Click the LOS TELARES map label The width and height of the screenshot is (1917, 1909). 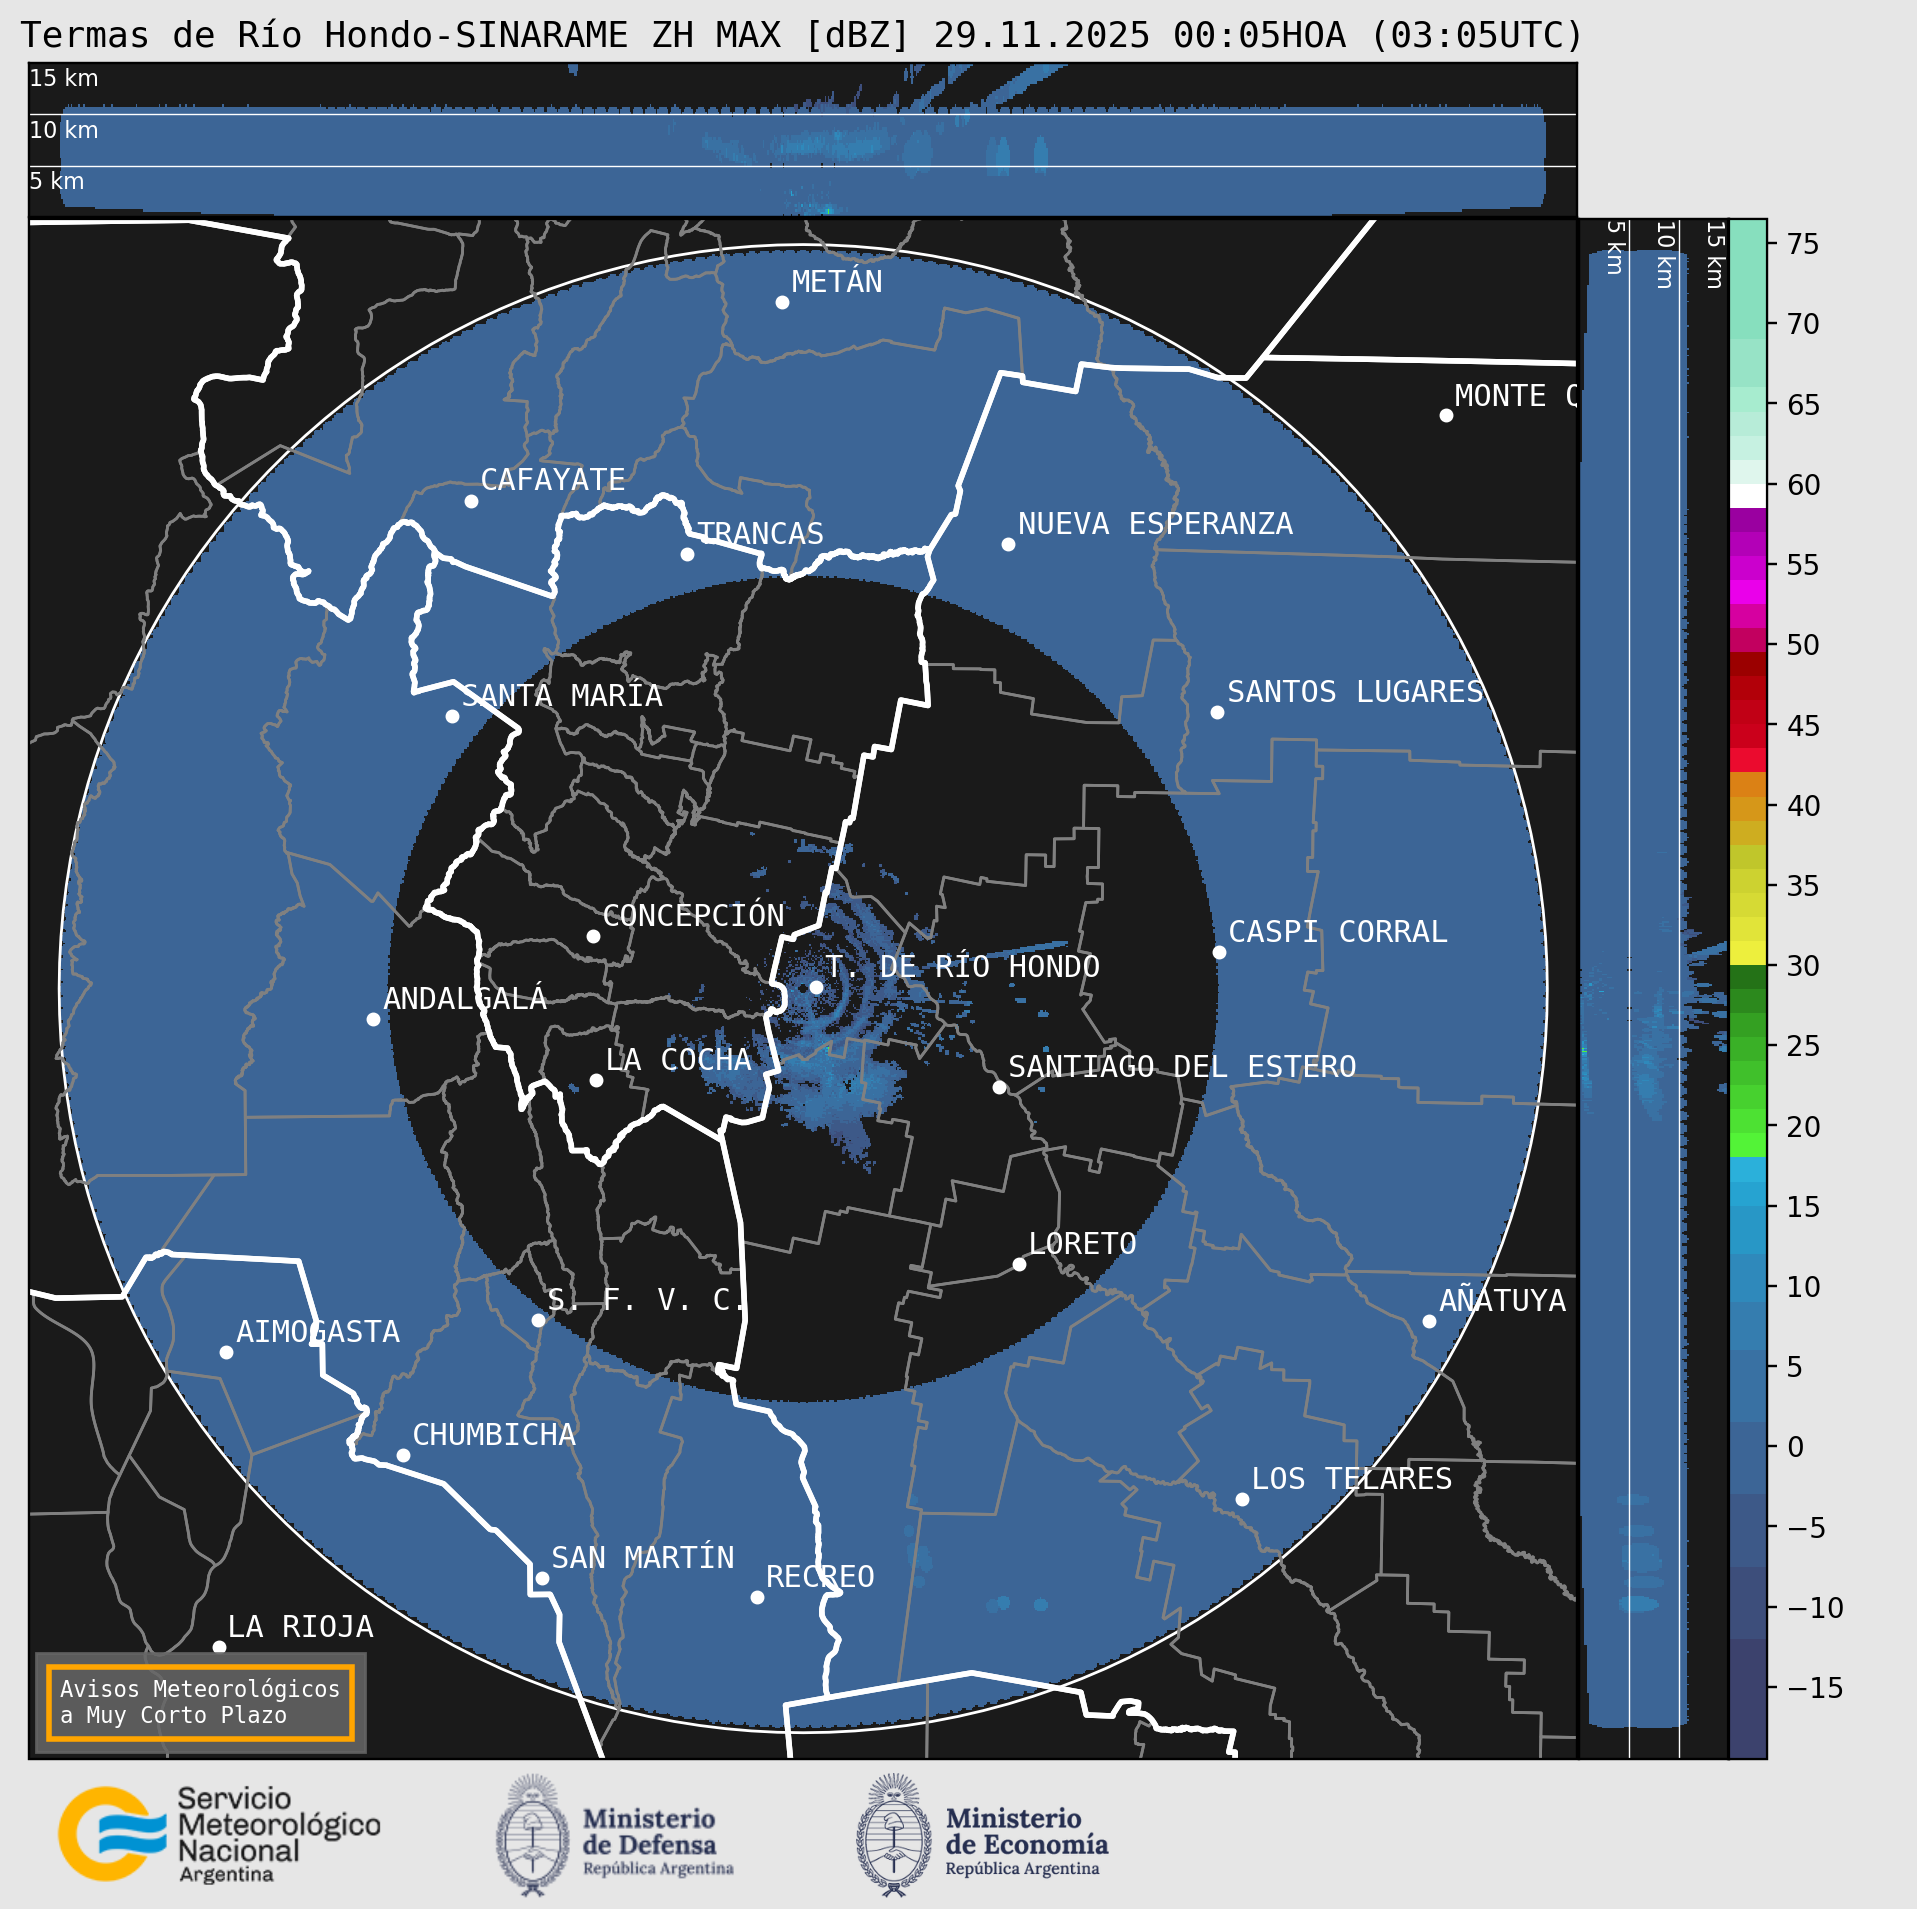point(1351,1479)
